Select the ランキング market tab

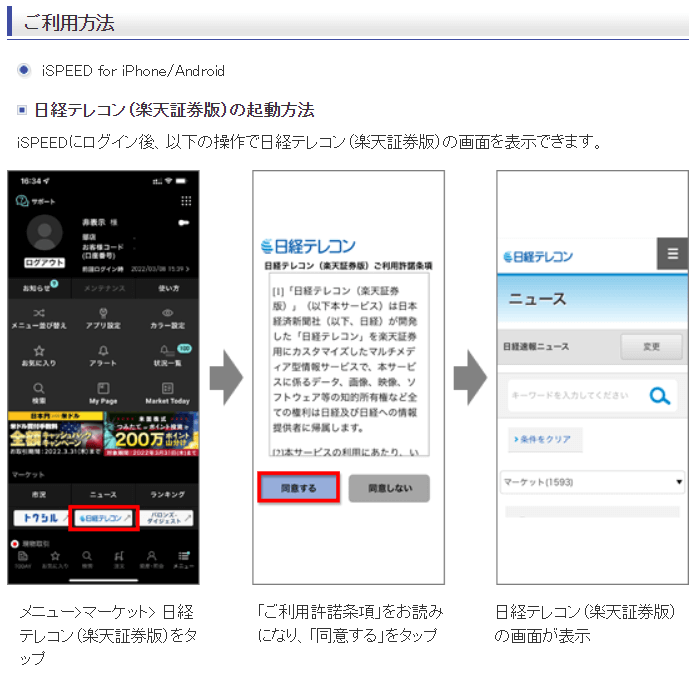coord(167,494)
